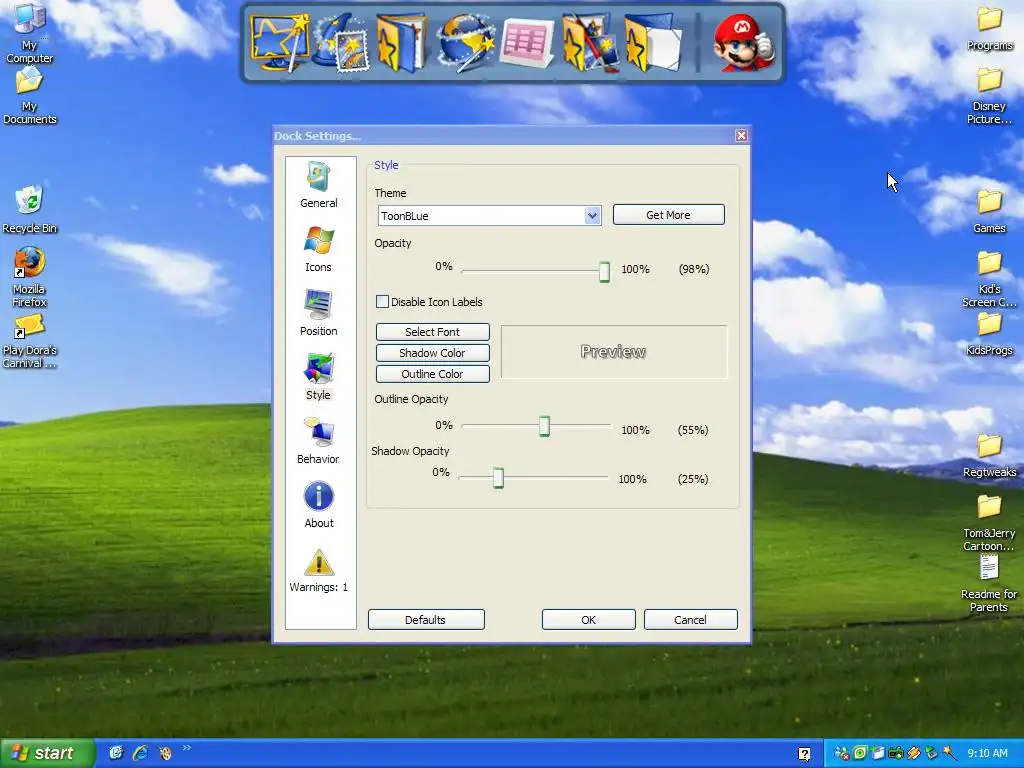
Task: Cancel the Dock Settings dialog
Action: tap(690, 620)
